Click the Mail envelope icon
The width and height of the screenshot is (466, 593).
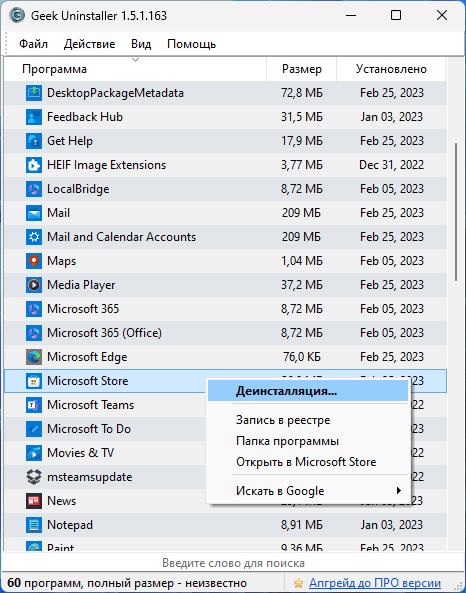point(34,213)
